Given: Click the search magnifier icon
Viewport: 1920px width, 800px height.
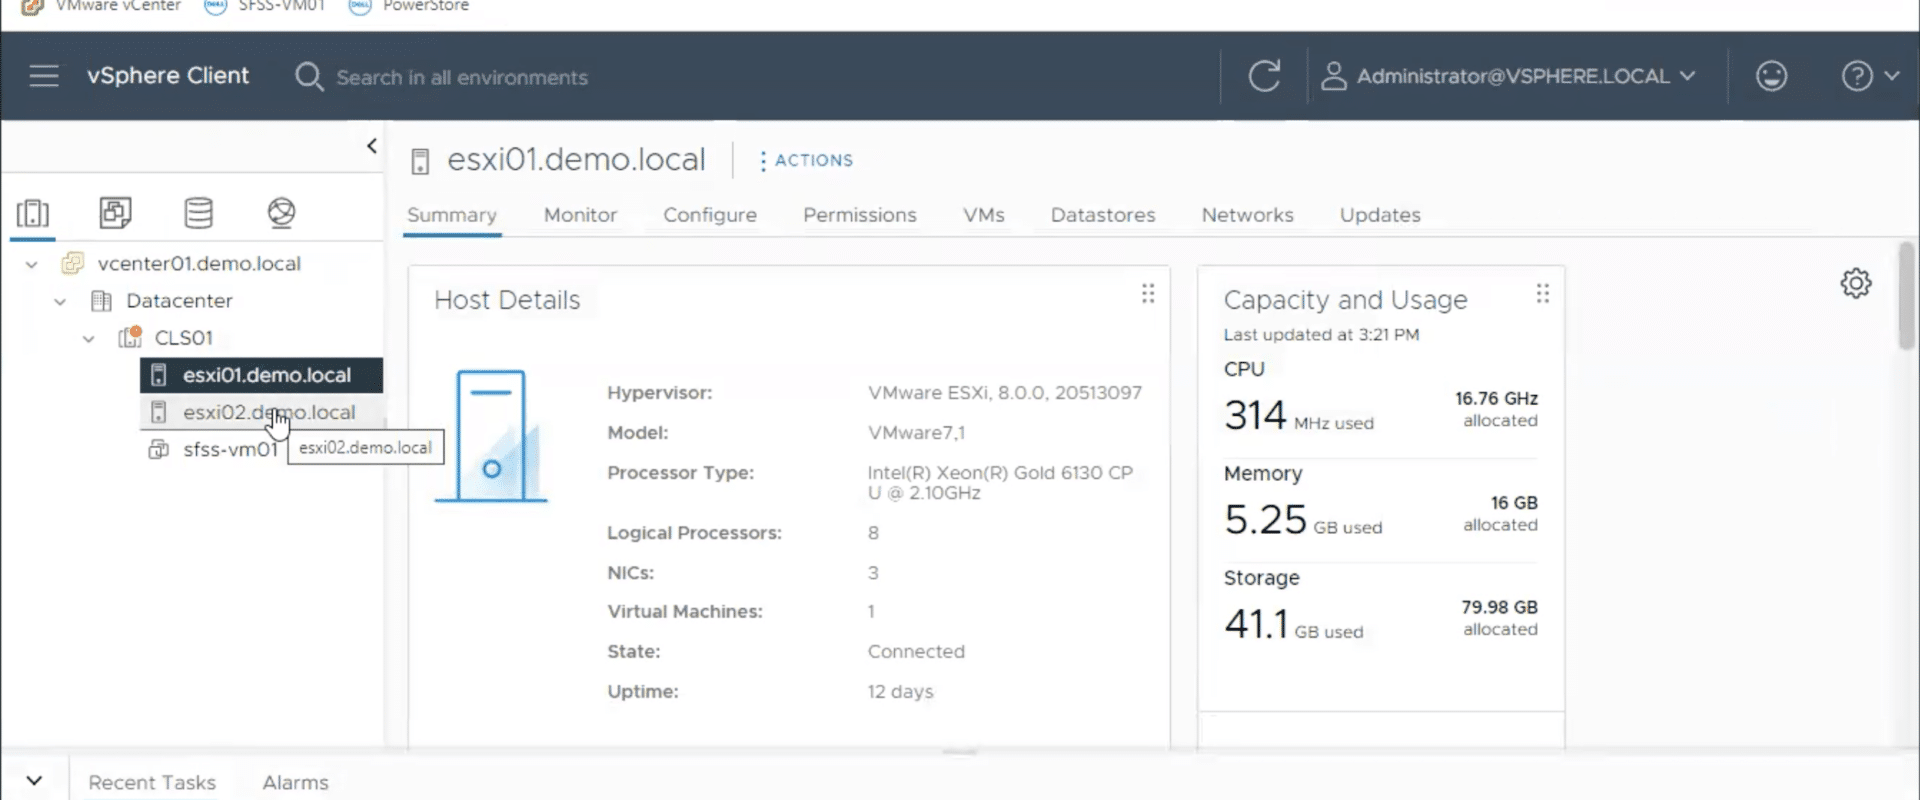Looking at the screenshot, I should click(x=309, y=77).
